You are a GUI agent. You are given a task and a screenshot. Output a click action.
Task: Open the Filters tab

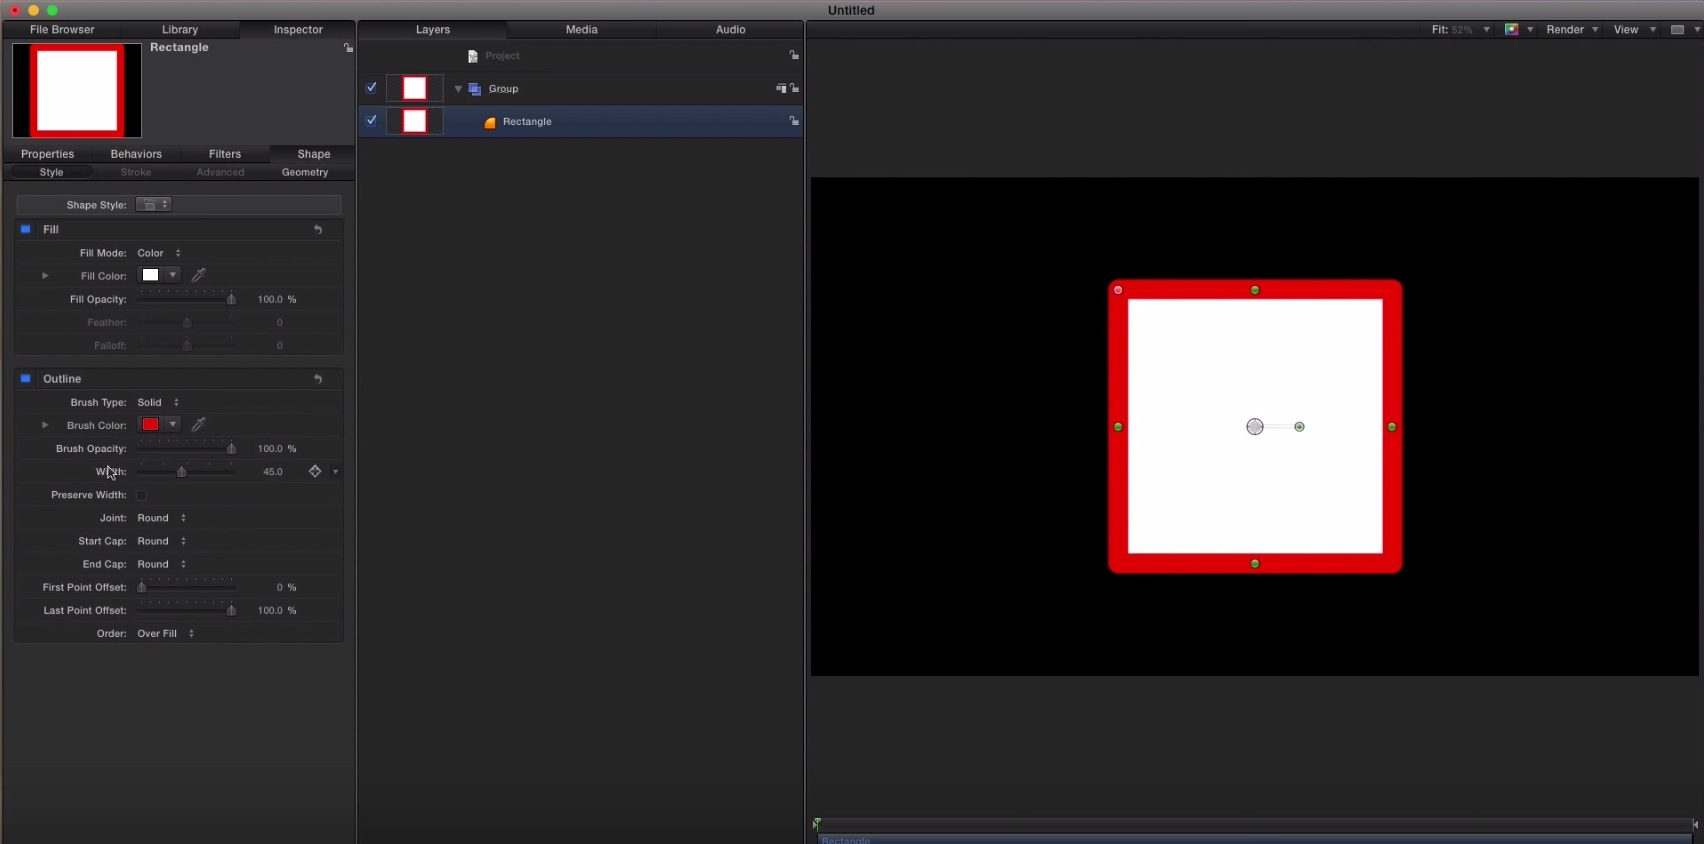click(x=225, y=154)
